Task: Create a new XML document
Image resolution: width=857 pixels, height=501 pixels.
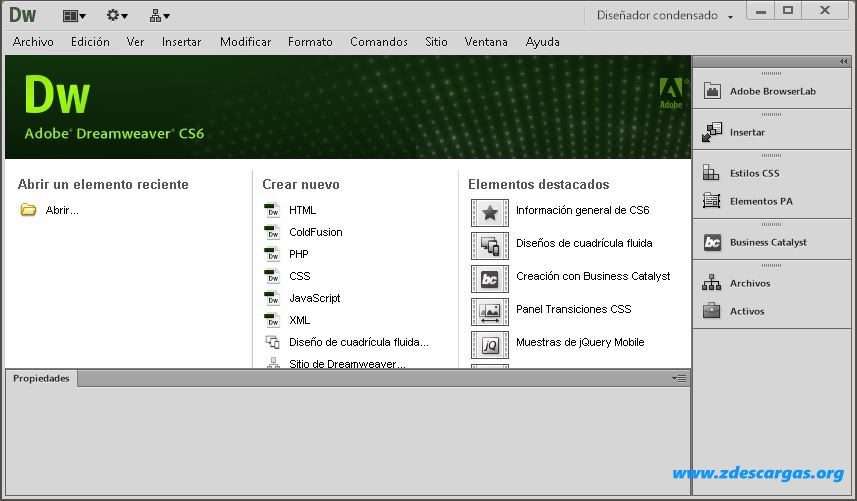Action: click(299, 320)
